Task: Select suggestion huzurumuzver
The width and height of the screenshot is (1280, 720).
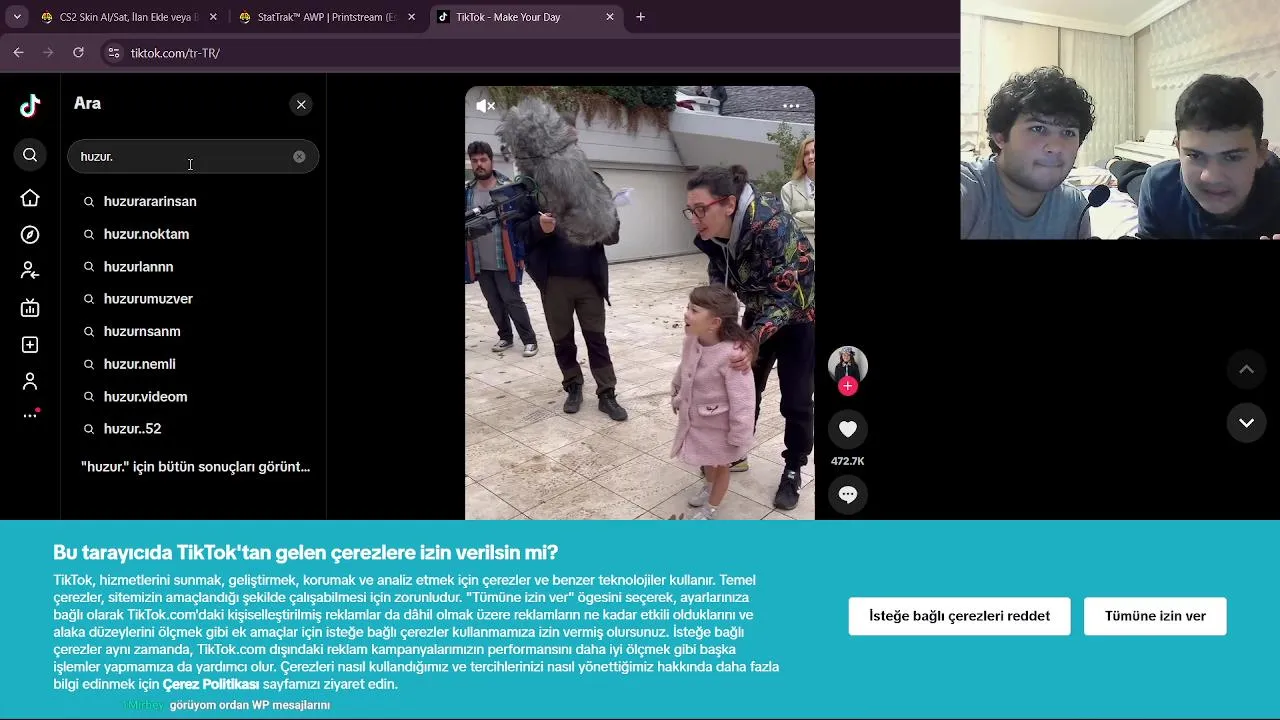Action: tap(193, 299)
